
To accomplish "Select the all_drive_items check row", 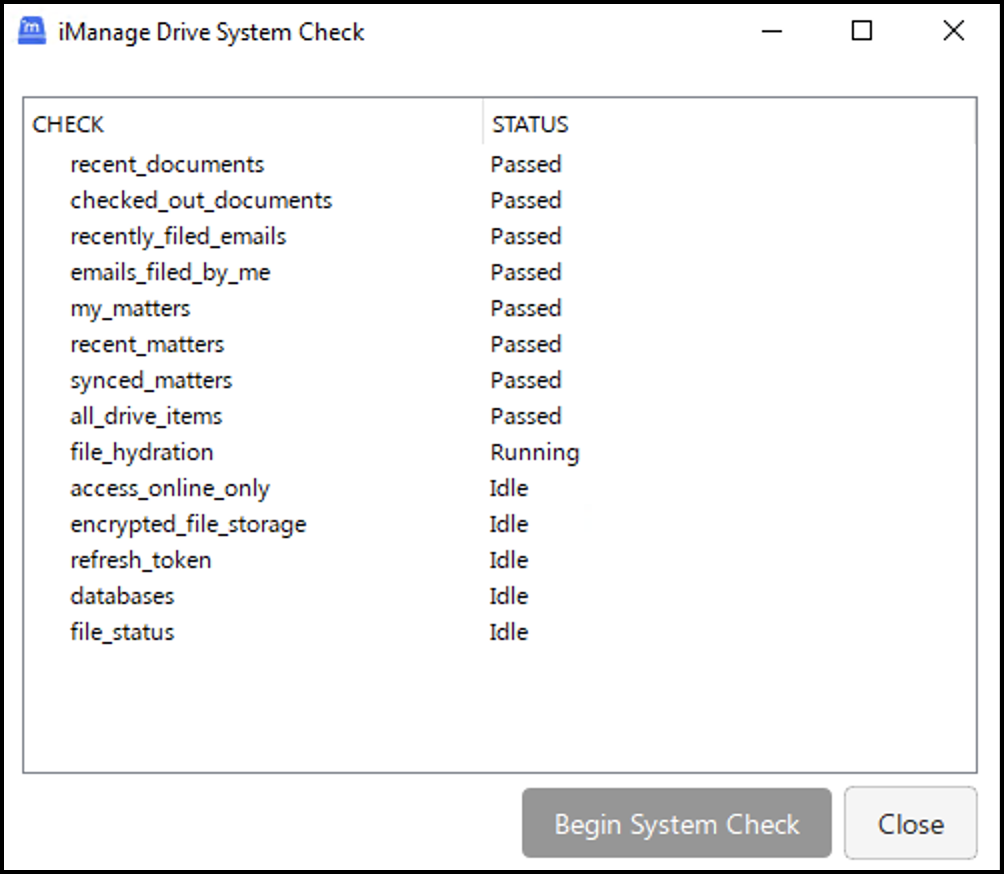I will tap(146, 416).
